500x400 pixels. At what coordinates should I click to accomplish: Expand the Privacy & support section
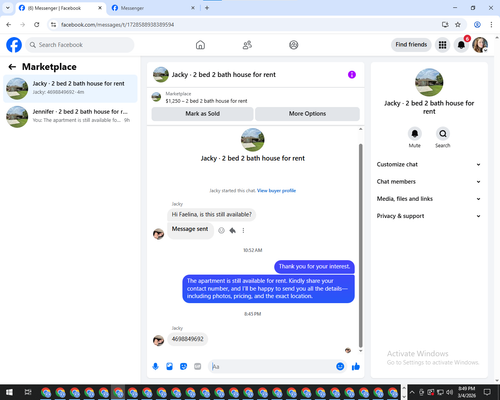coord(429,216)
